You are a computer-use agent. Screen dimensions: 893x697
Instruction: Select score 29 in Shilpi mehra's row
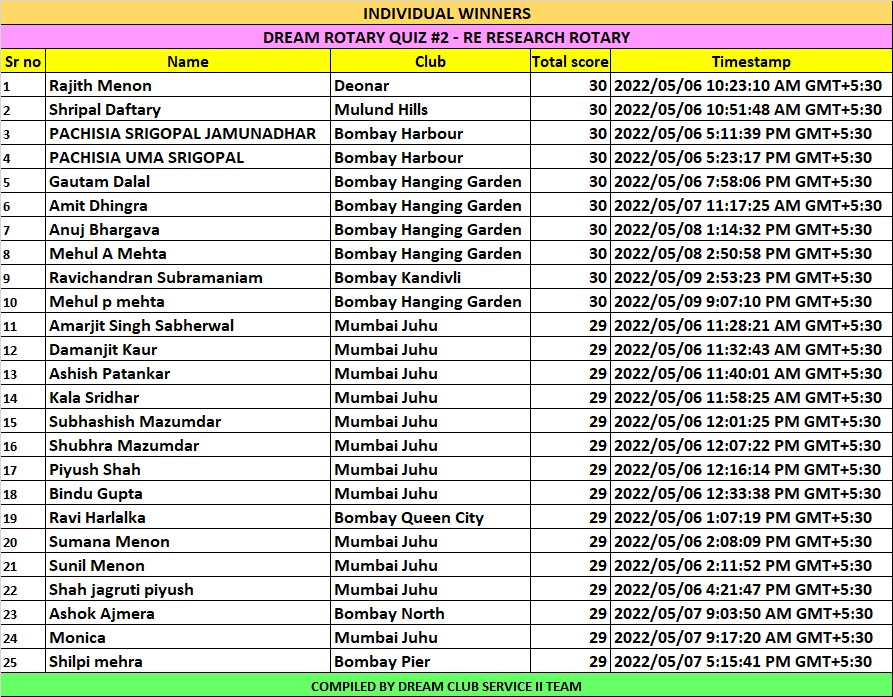tap(570, 662)
